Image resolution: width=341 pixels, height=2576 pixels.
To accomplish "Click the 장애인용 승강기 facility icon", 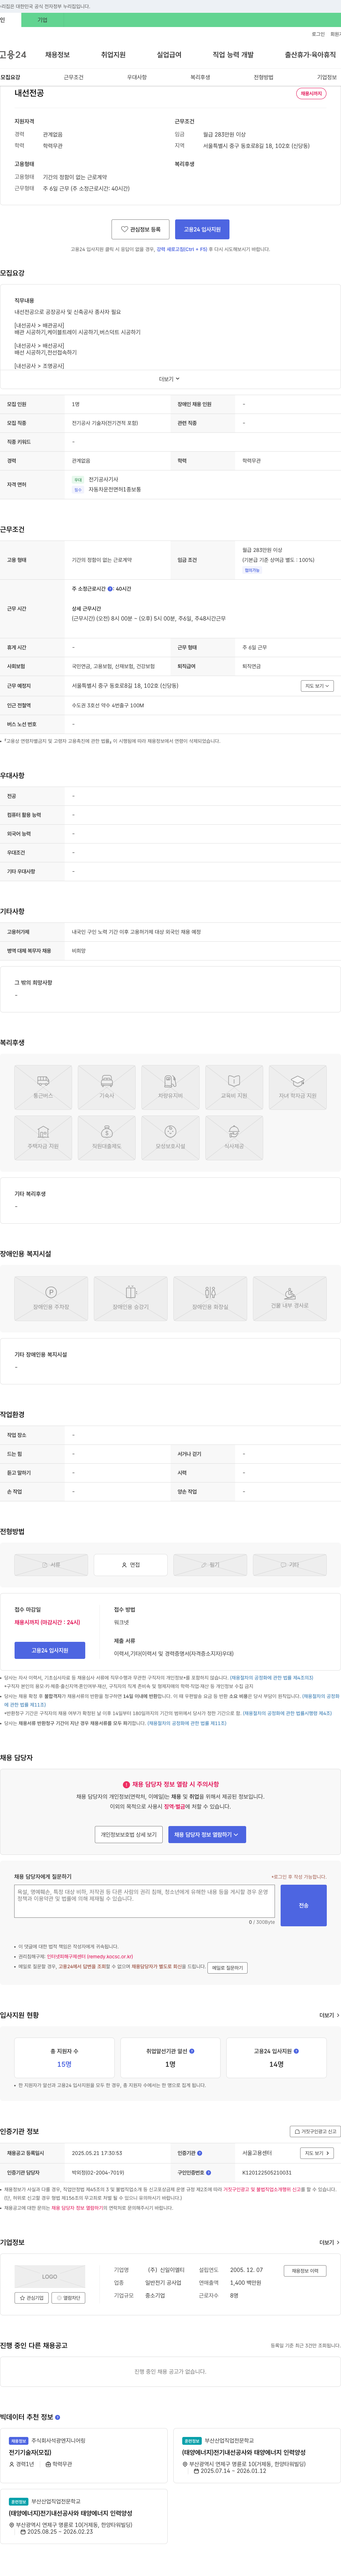I will point(130,1298).
